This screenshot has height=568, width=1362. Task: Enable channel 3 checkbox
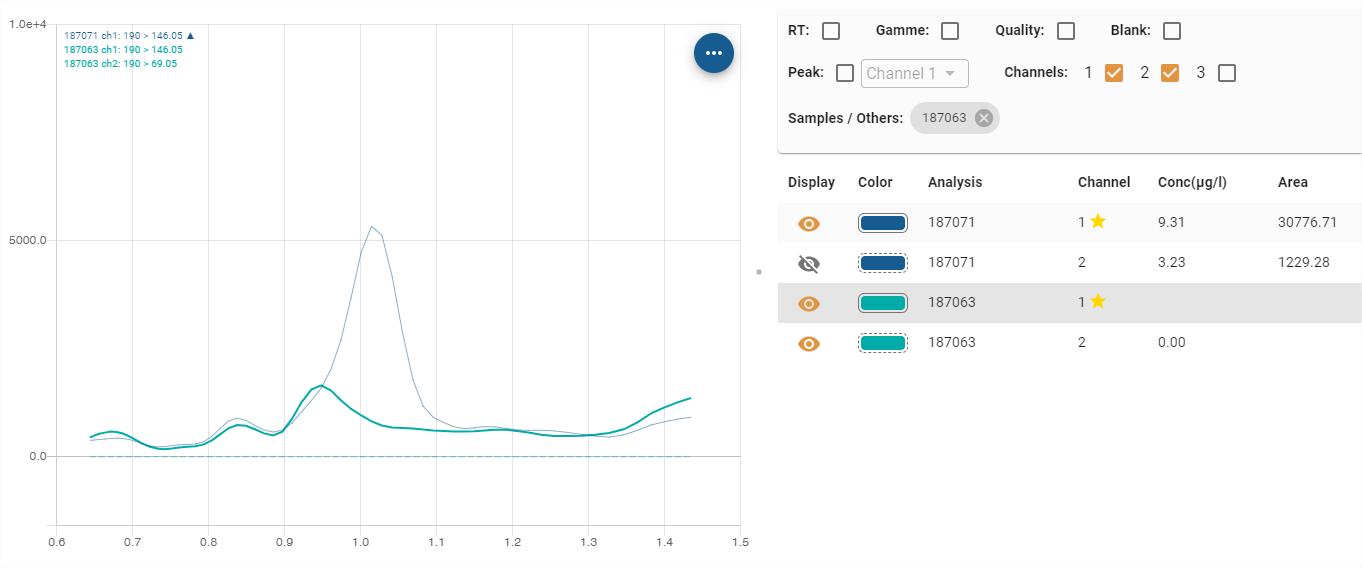[x=1227, y=73]
